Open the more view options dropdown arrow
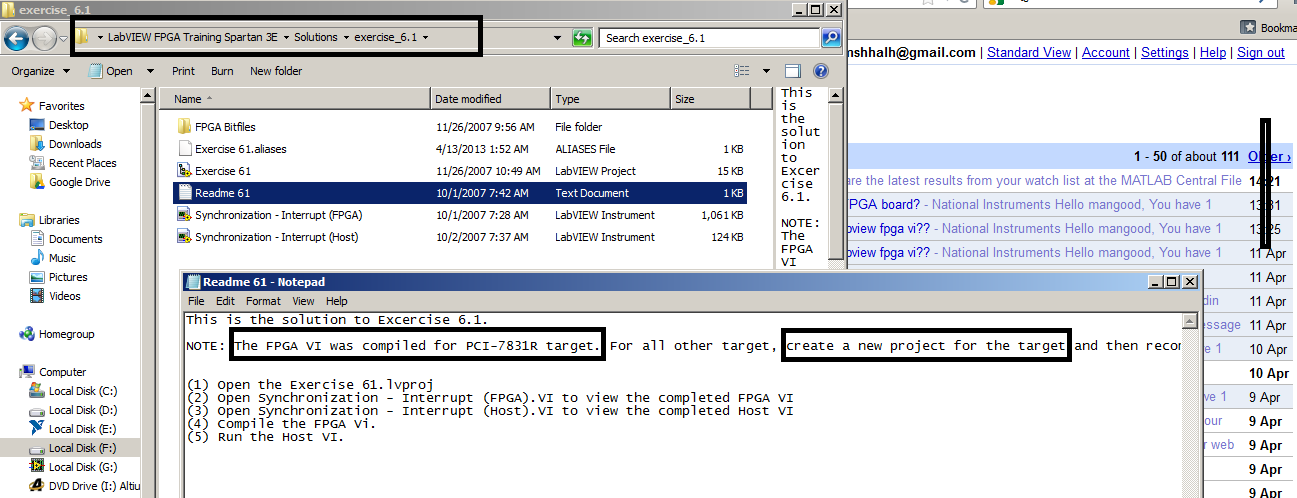Screen dimensions: 1297x498 [x=766, y=71]
